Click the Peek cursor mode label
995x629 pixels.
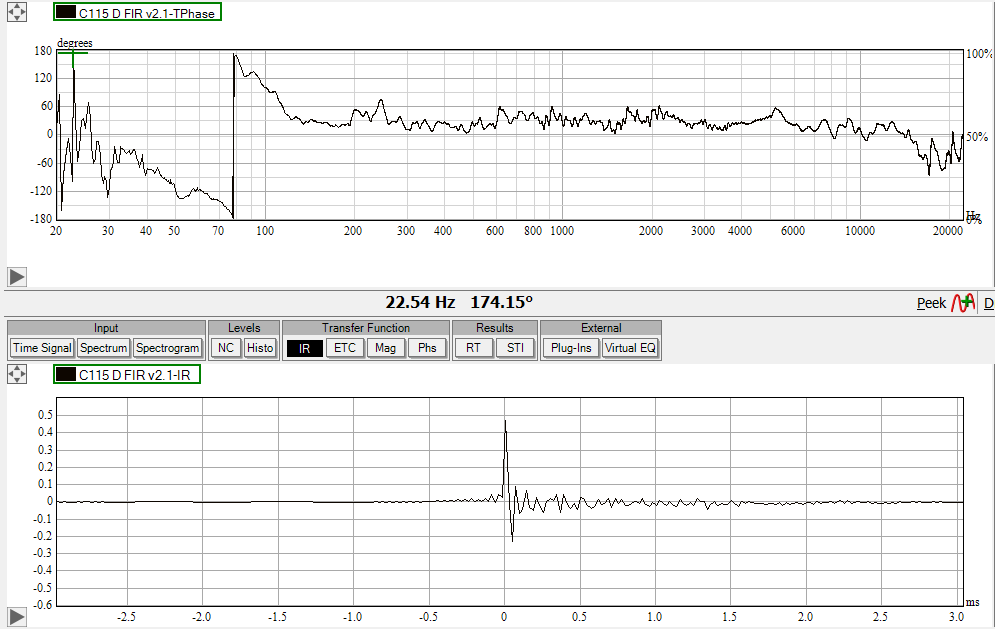tap(931, 303)
